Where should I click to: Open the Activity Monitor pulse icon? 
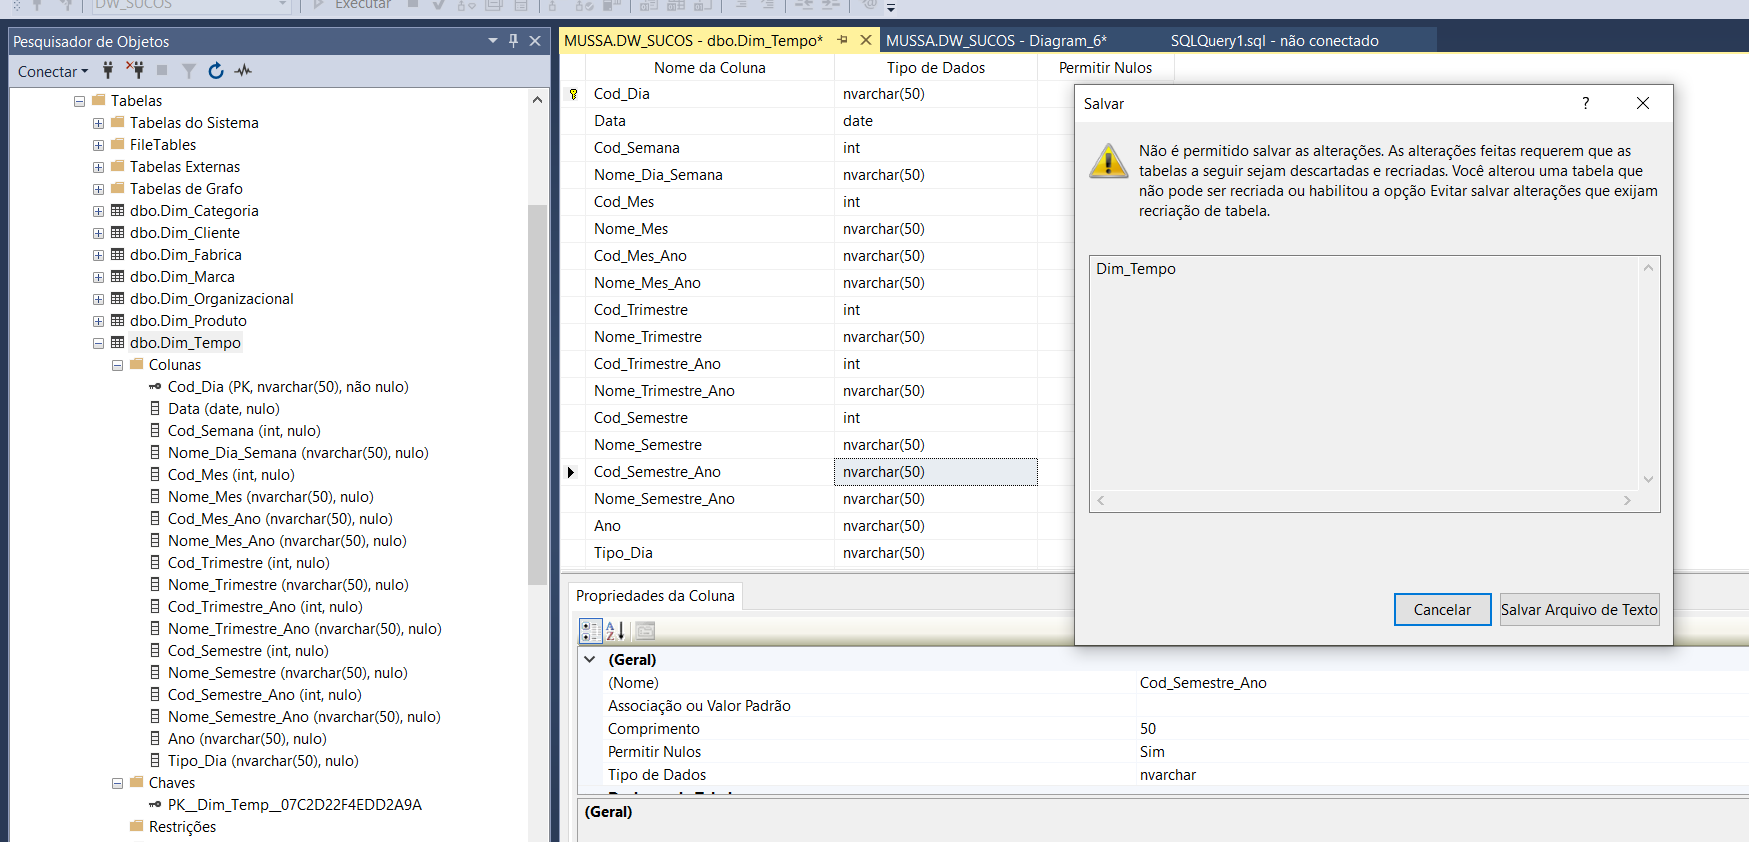point(243,70)
